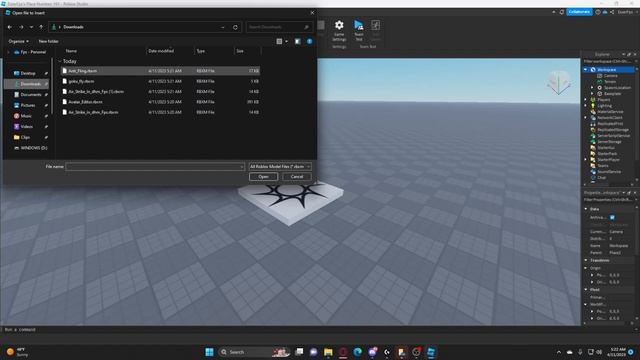This screenshot has width=640, height=360.
Task: Open the Organize menu dropdown
Action: (18, 41)
